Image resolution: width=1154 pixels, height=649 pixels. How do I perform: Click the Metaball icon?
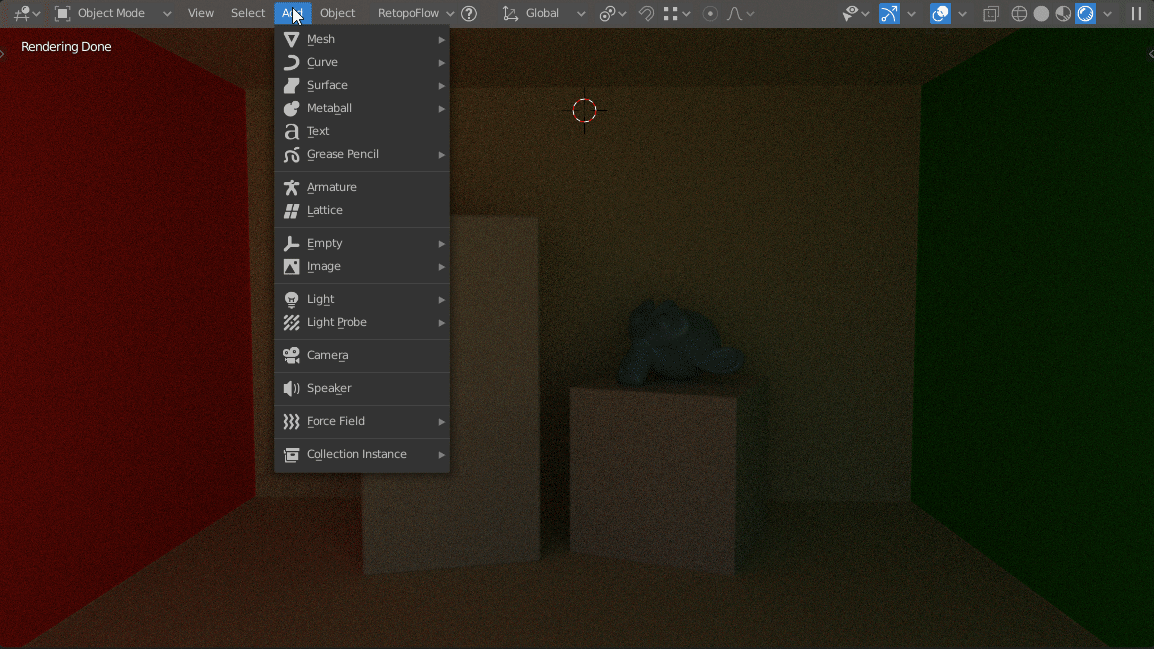(x=291, y=108)
